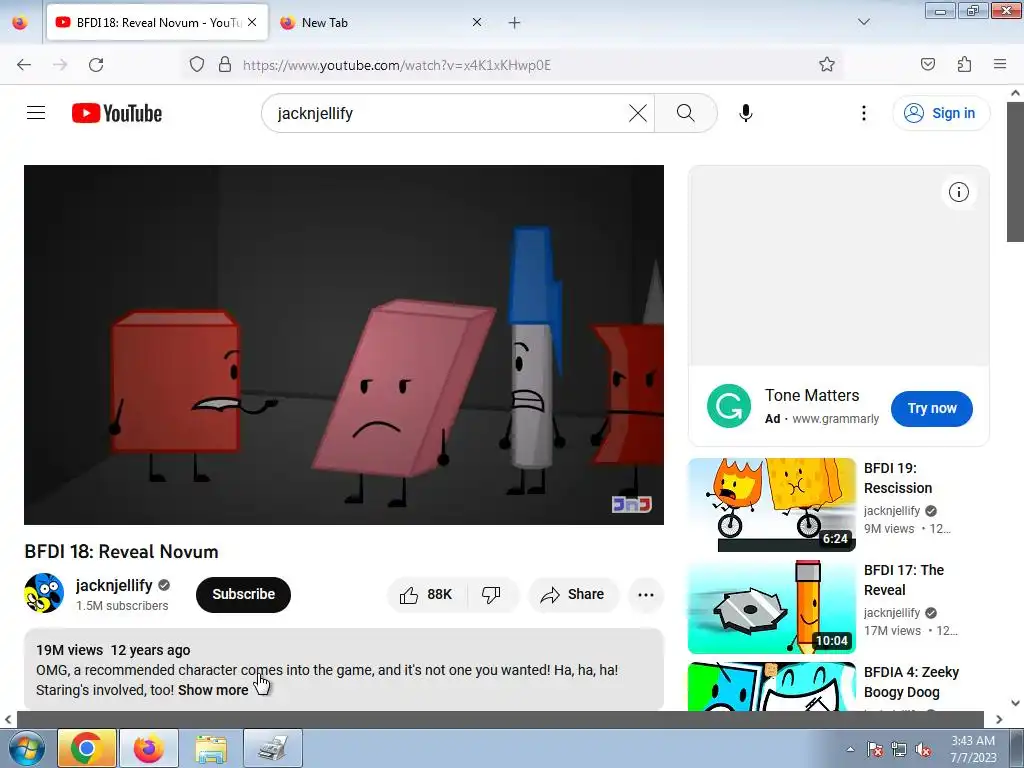1024x768 pixels.
Task: Go back with the browser back arrow
Action: [x=24, y=65]
